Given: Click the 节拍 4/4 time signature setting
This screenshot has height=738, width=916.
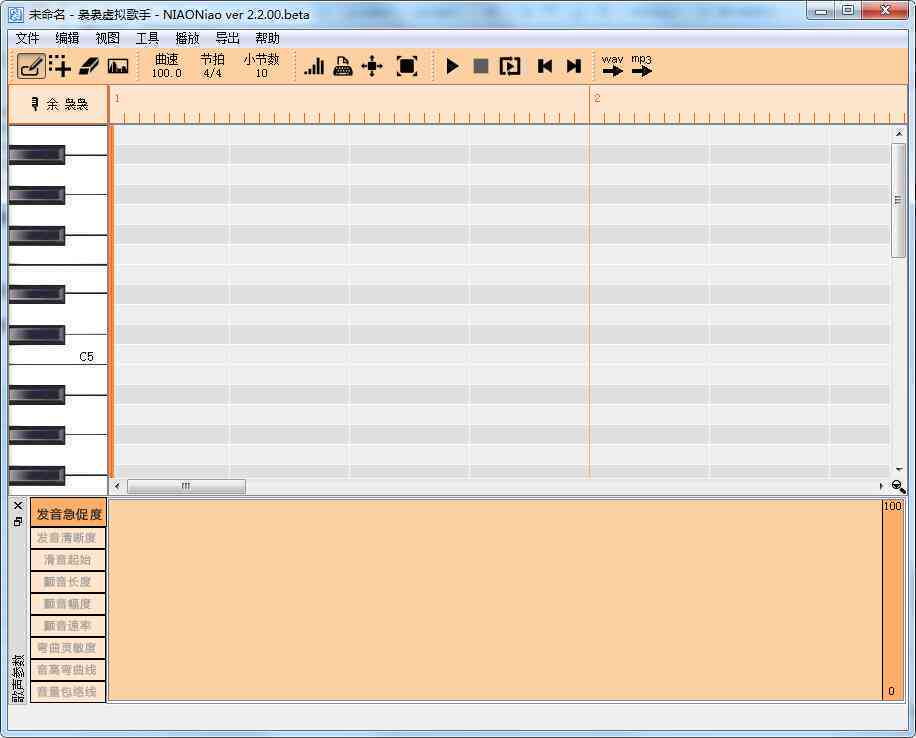Looking at the screenshot, I should [212, 66].
